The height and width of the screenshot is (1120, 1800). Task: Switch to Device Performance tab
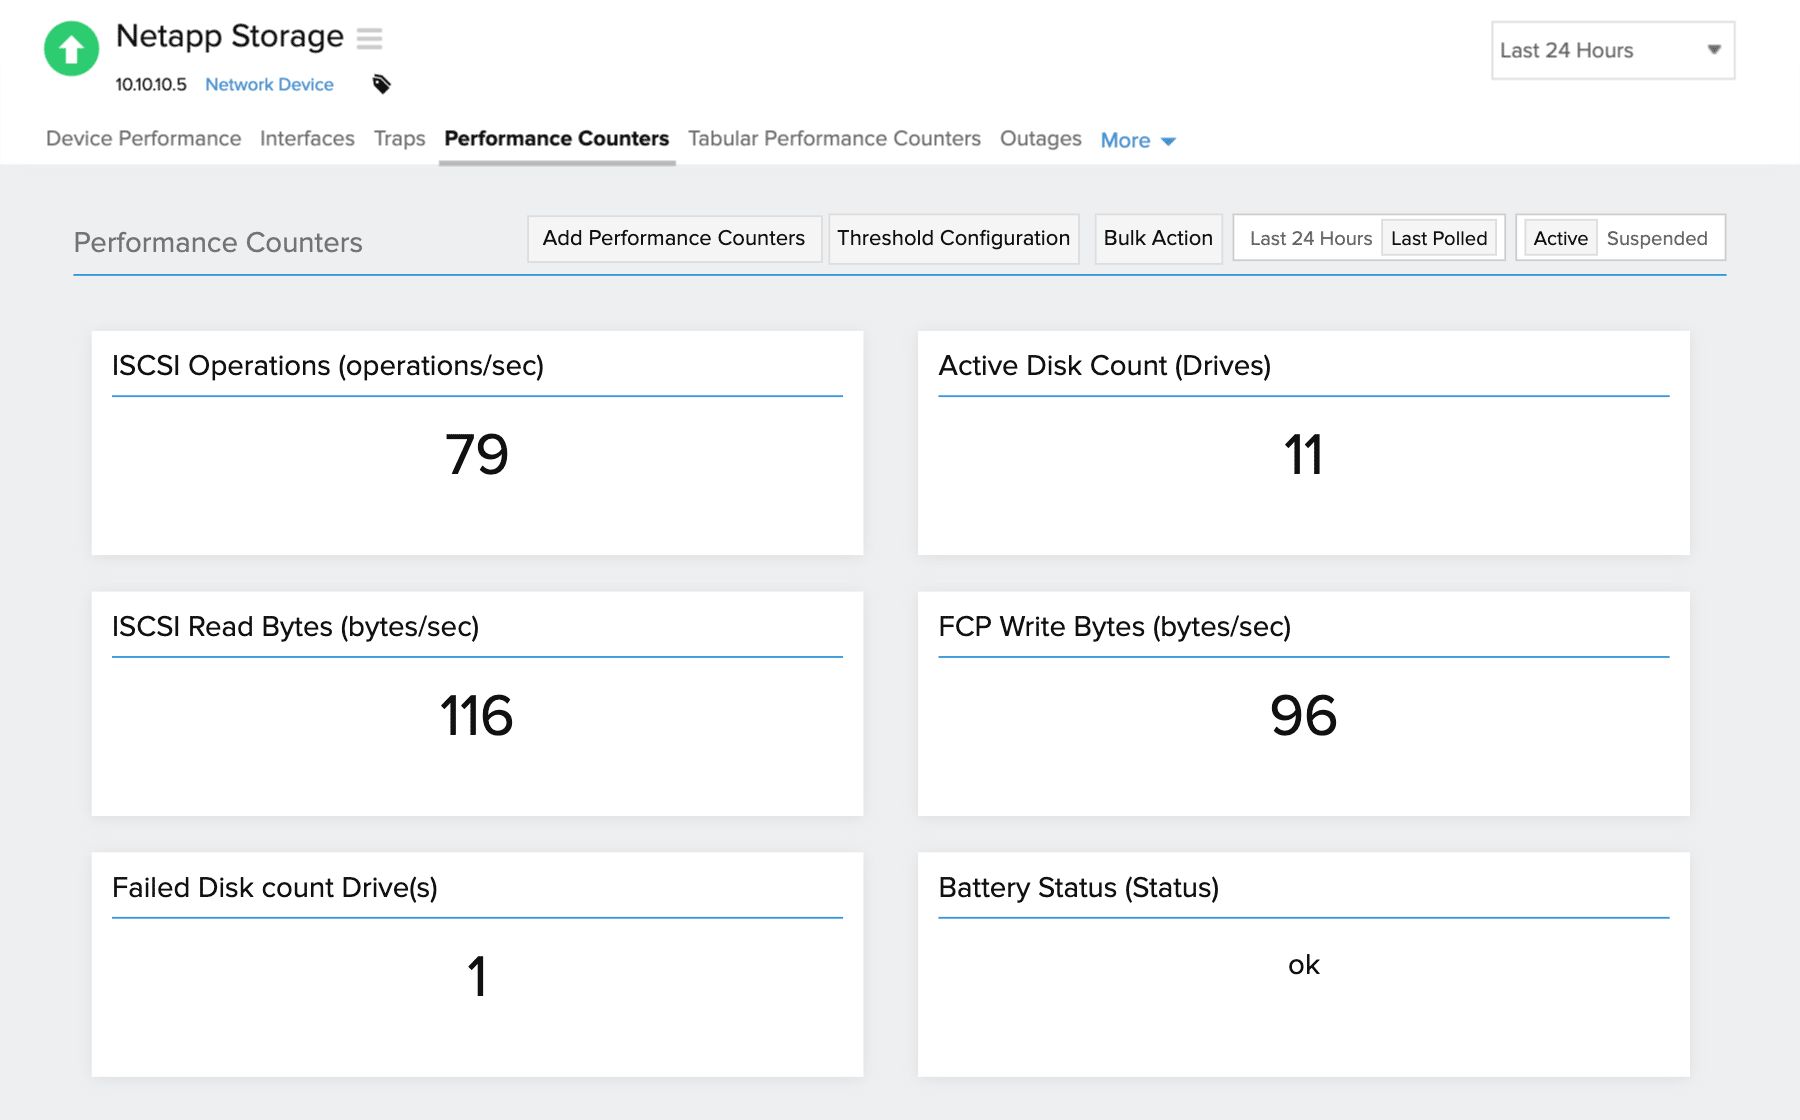point(143,139)
